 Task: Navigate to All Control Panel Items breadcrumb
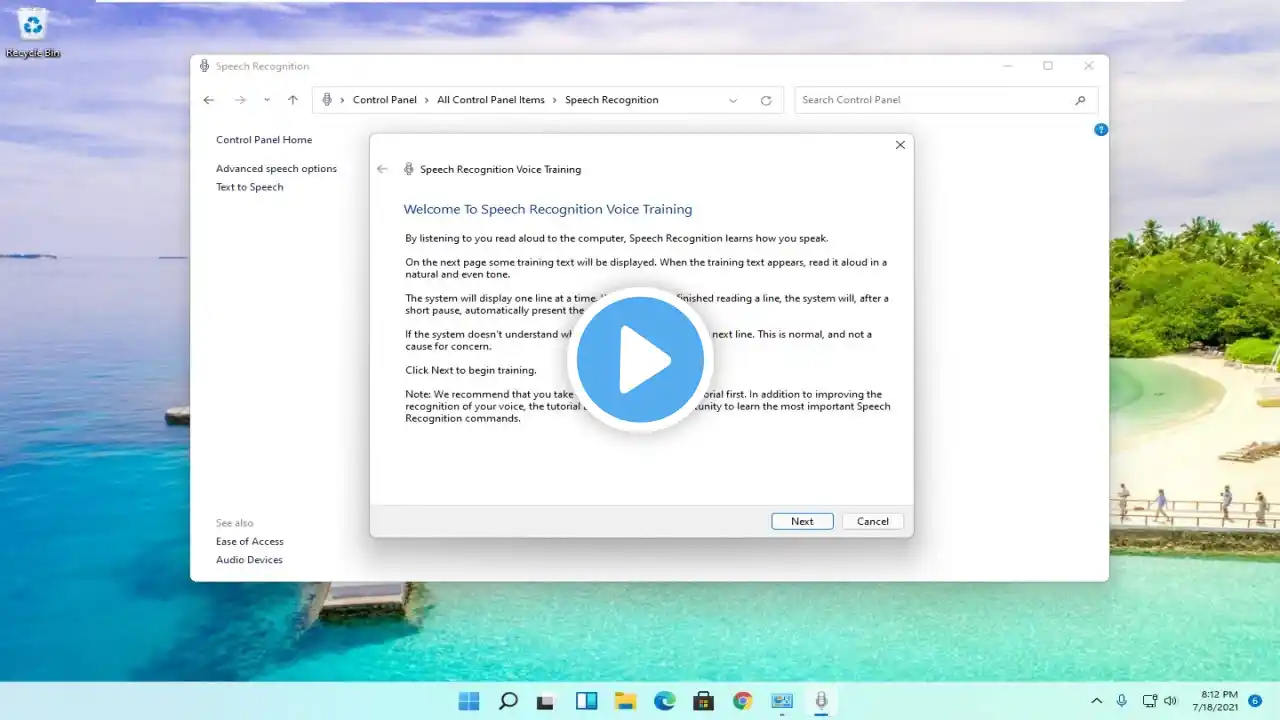(x=491, y=100)
